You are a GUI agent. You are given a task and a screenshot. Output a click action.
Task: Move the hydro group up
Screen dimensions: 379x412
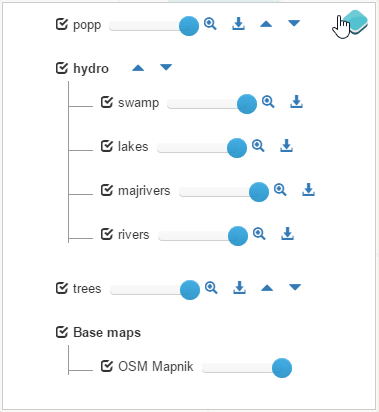pos(138,68)
